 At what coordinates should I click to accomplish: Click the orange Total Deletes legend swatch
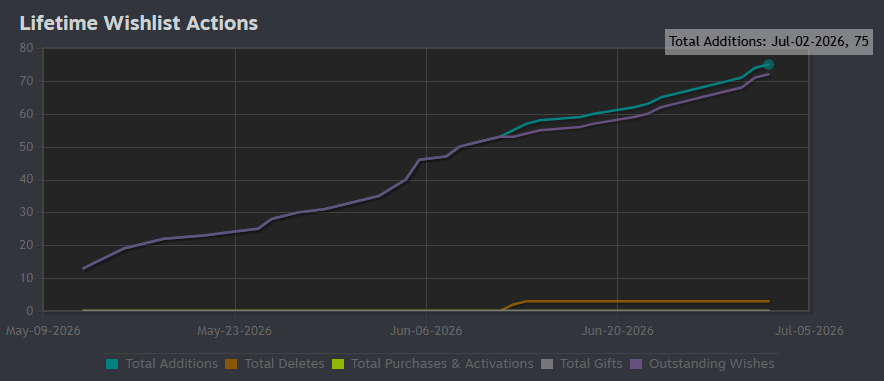click(x=231, y=364)
